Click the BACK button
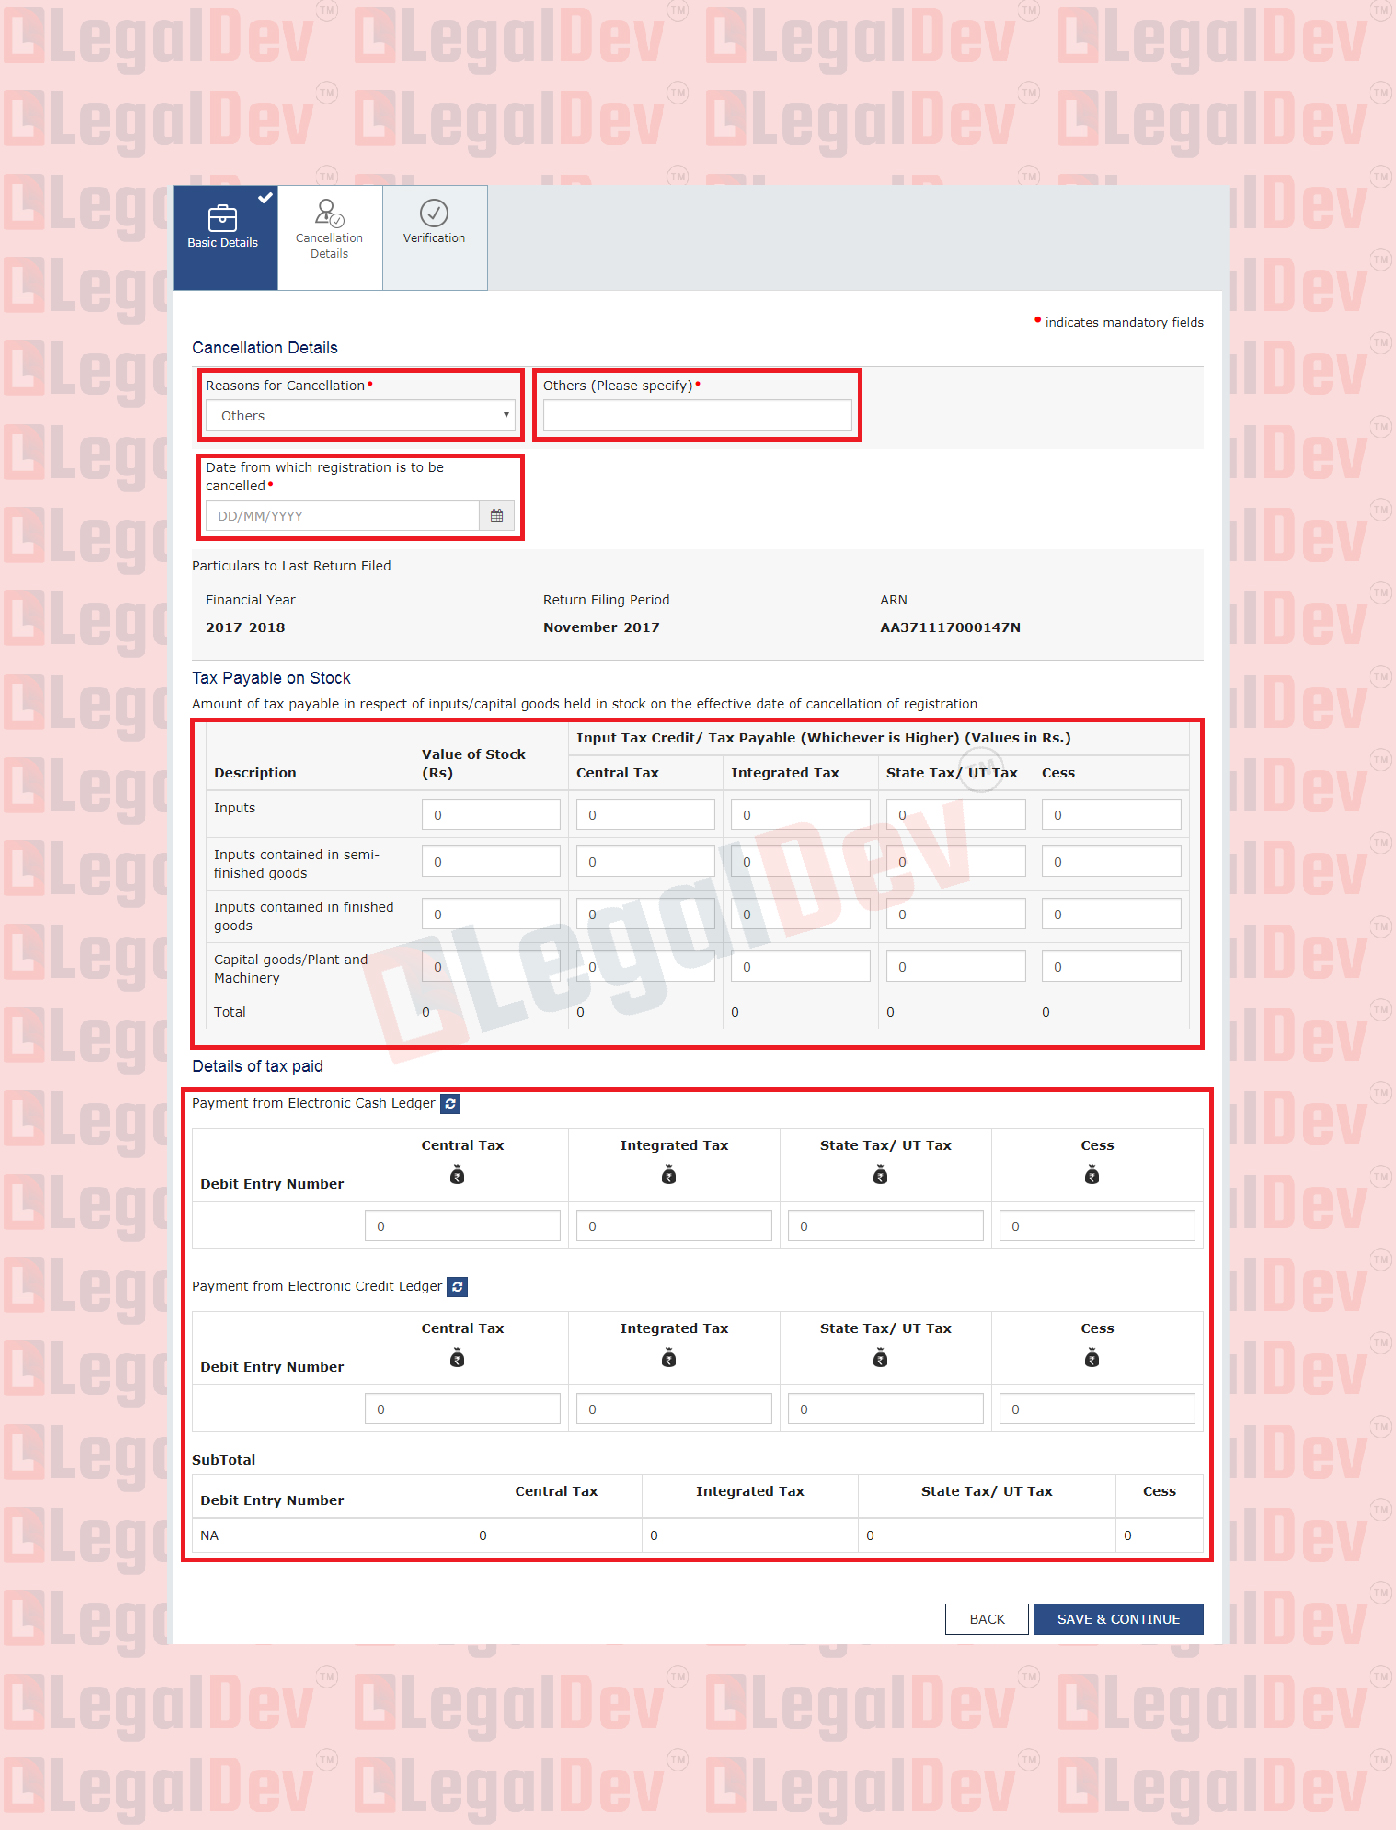Image resolution: width=1396 pixels, height=1830 pixels. (x=987, y=1619)
